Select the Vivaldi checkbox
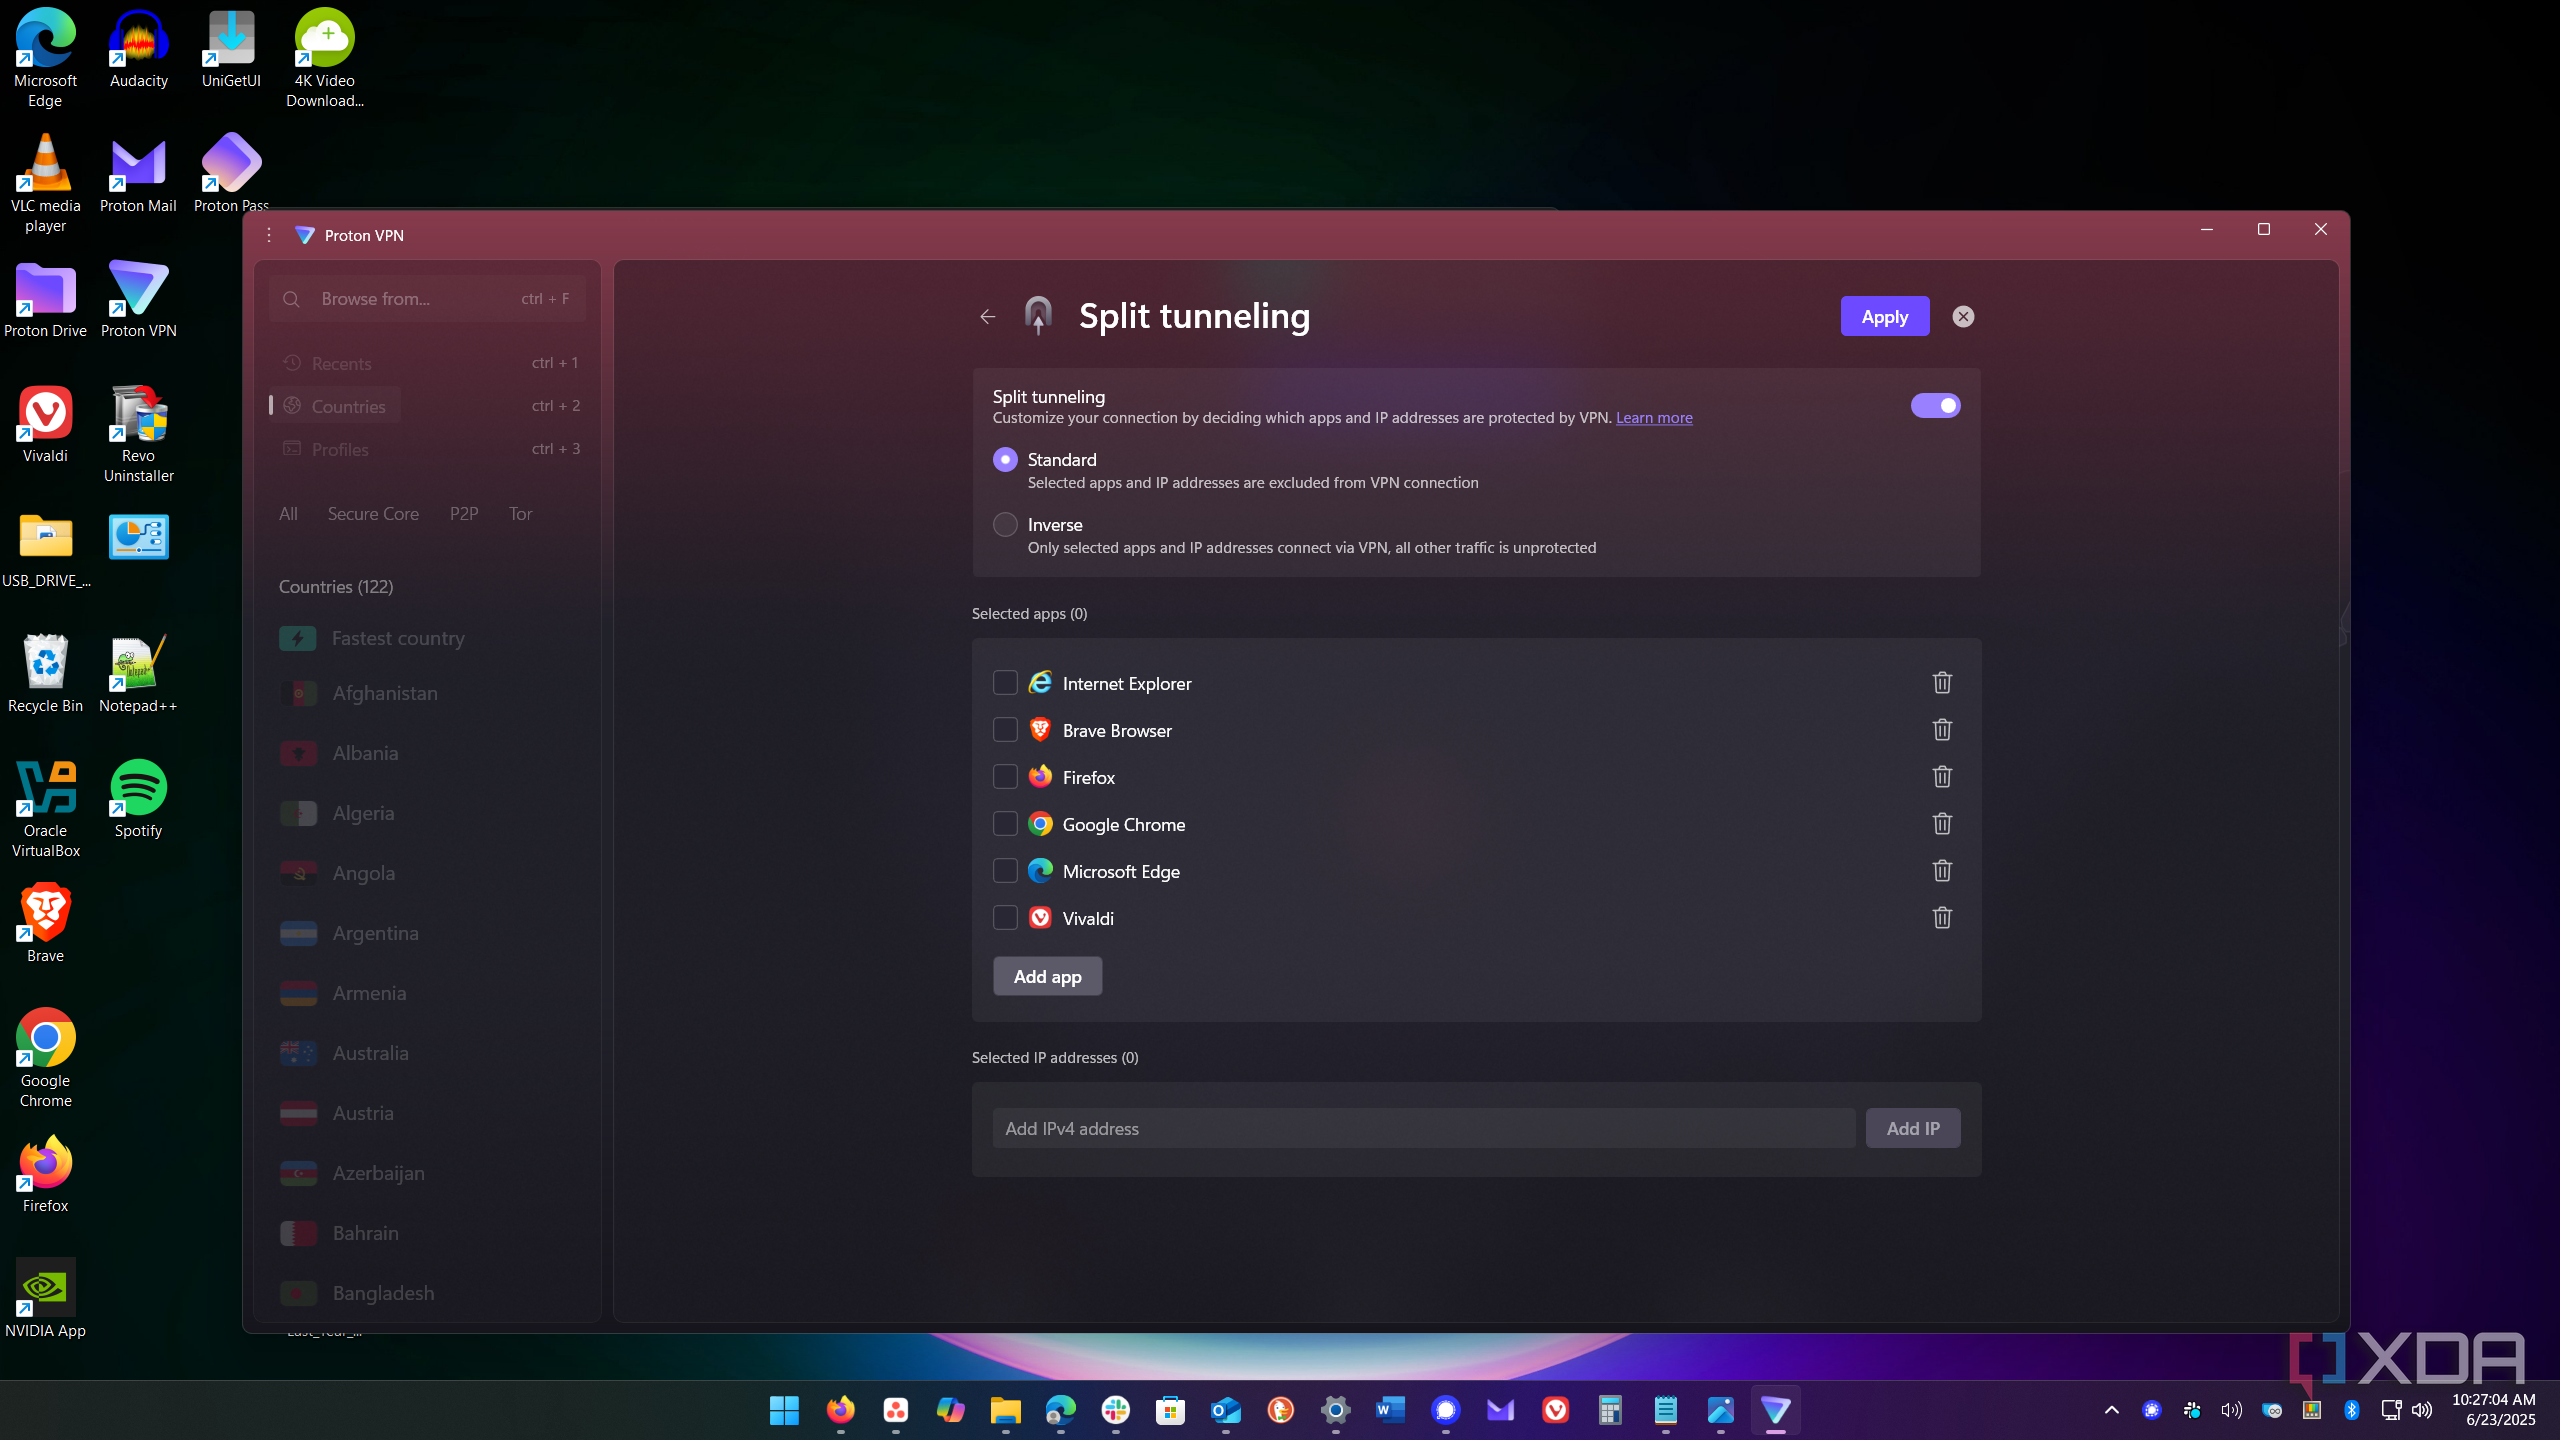This screenshot has height=1440, width=2560. [1005, 918]
